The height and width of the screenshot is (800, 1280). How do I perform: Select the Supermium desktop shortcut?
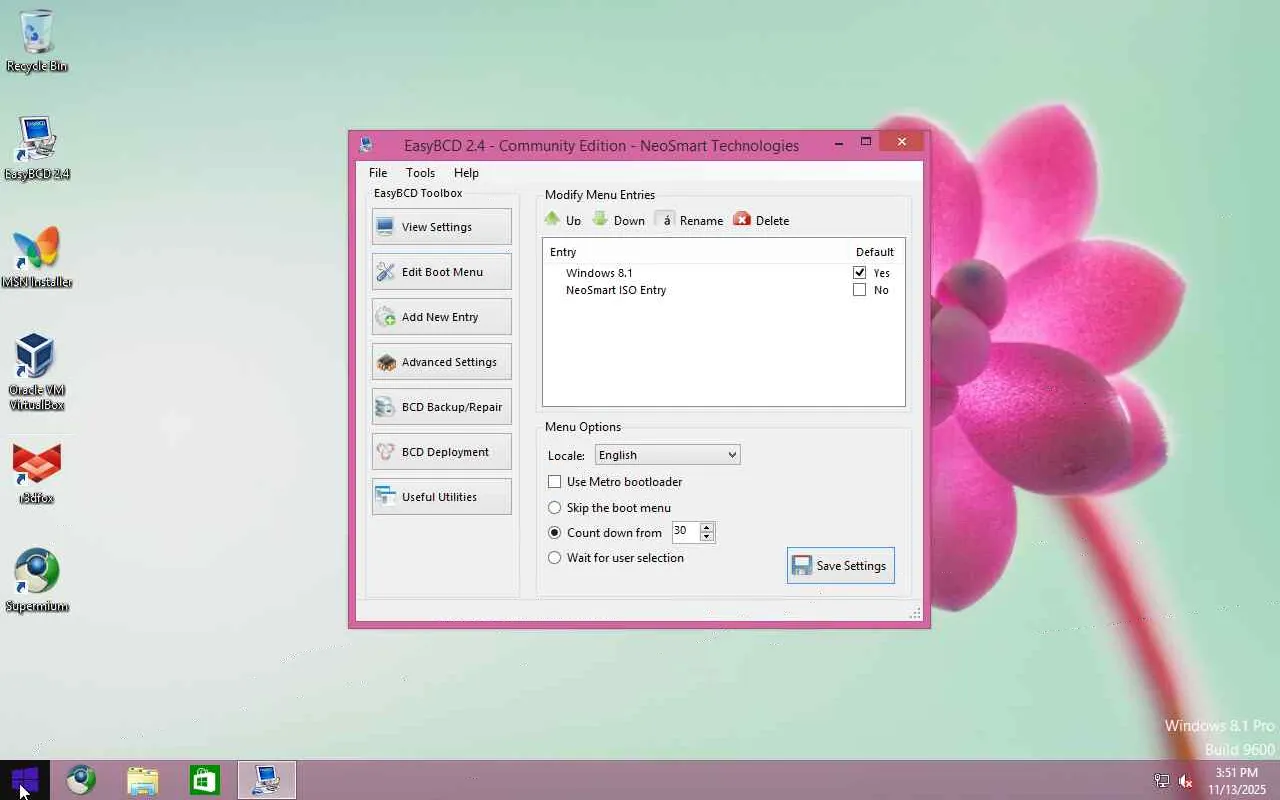tap(37, 580)
